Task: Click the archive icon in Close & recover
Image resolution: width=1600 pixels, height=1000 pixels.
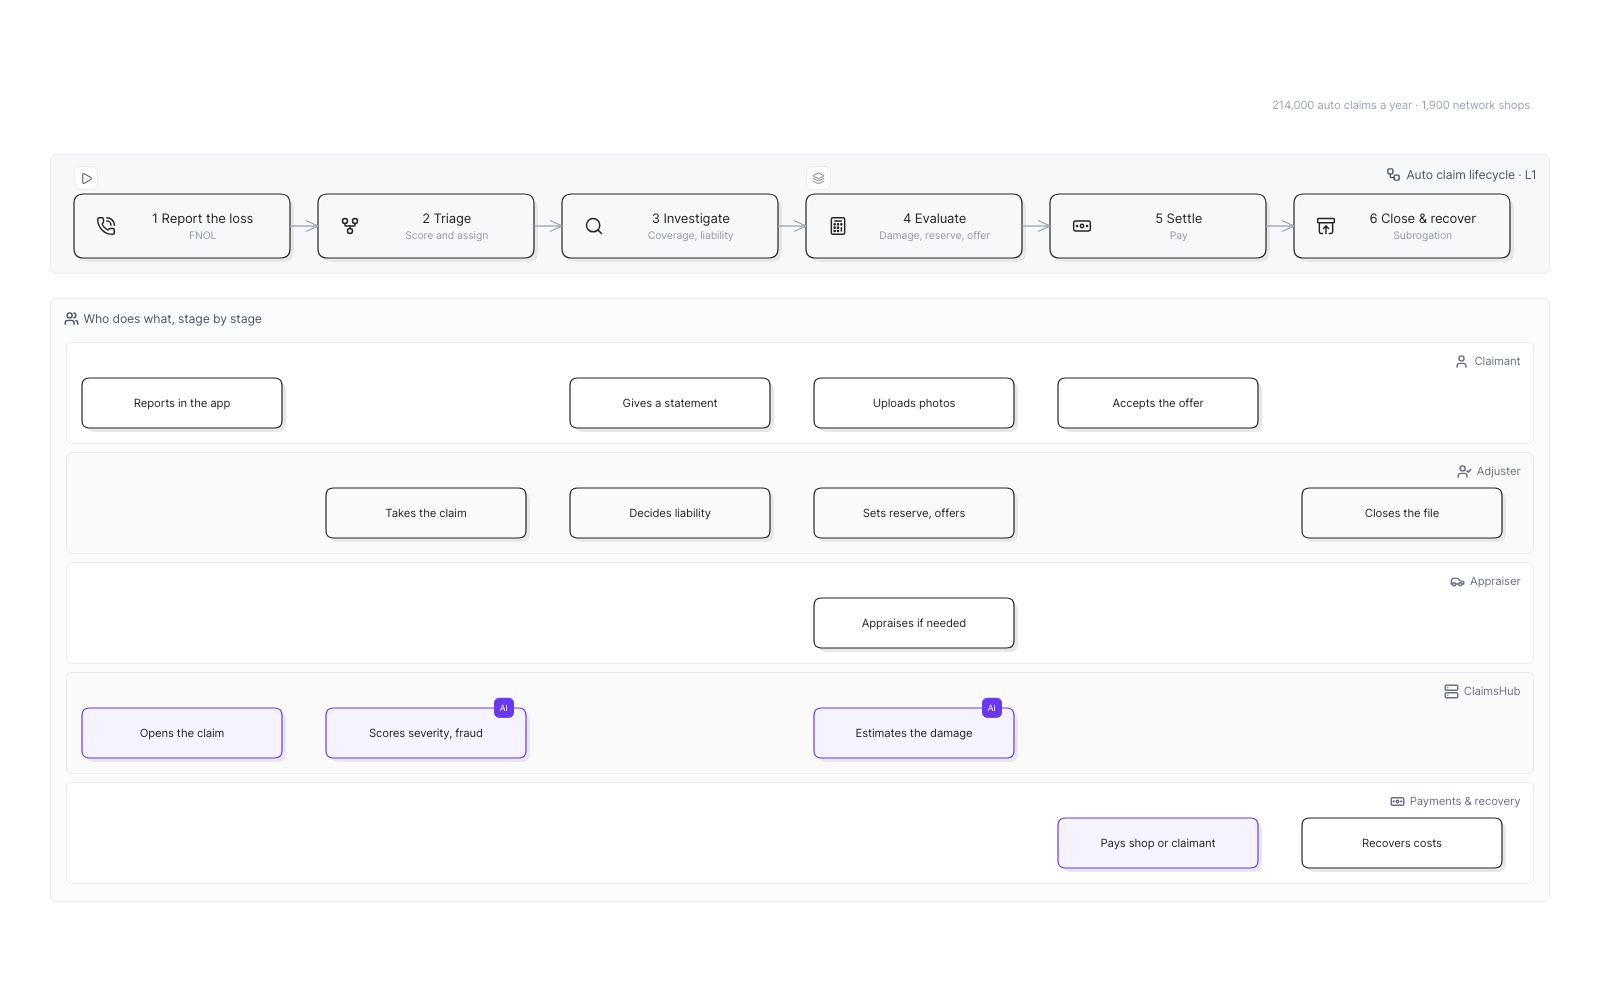Action: tap(1326, 226)
